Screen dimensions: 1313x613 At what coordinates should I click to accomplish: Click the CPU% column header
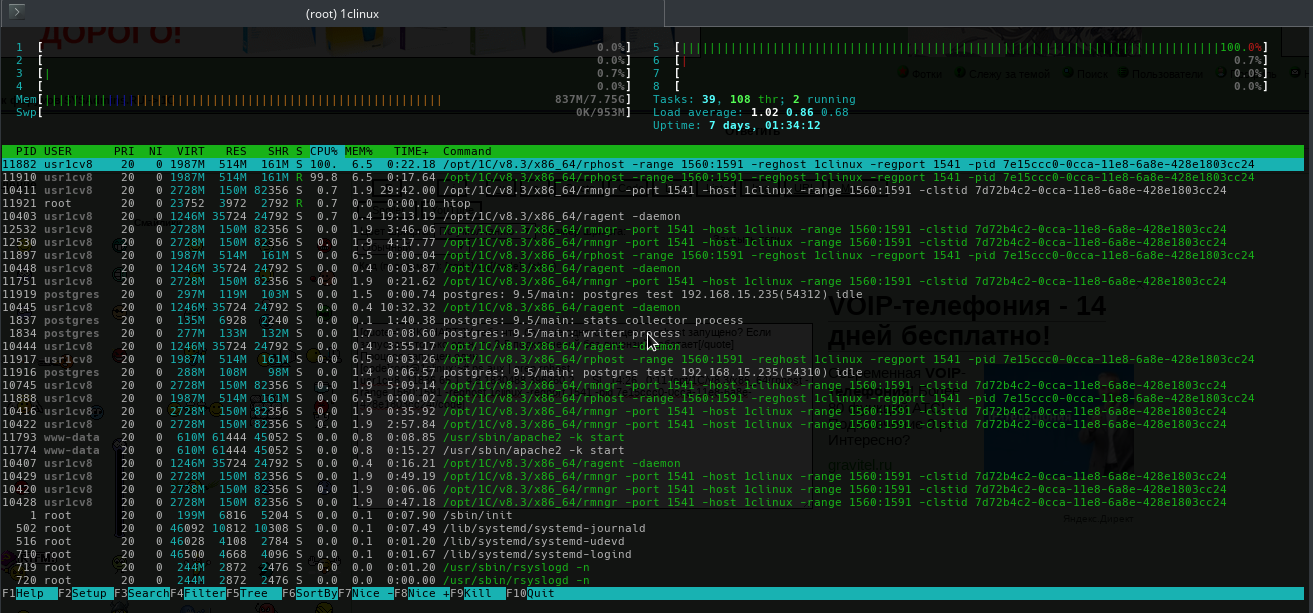(324, 151)
